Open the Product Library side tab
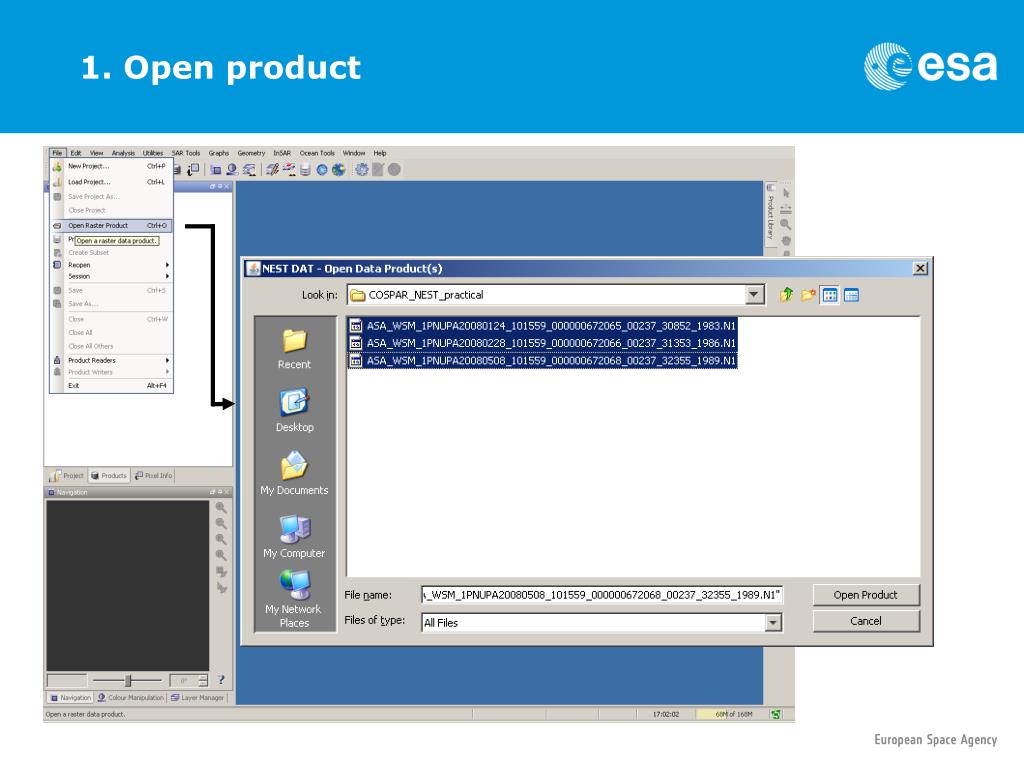Viewport: 1024px width, 768px height. [x=771, y=212]
